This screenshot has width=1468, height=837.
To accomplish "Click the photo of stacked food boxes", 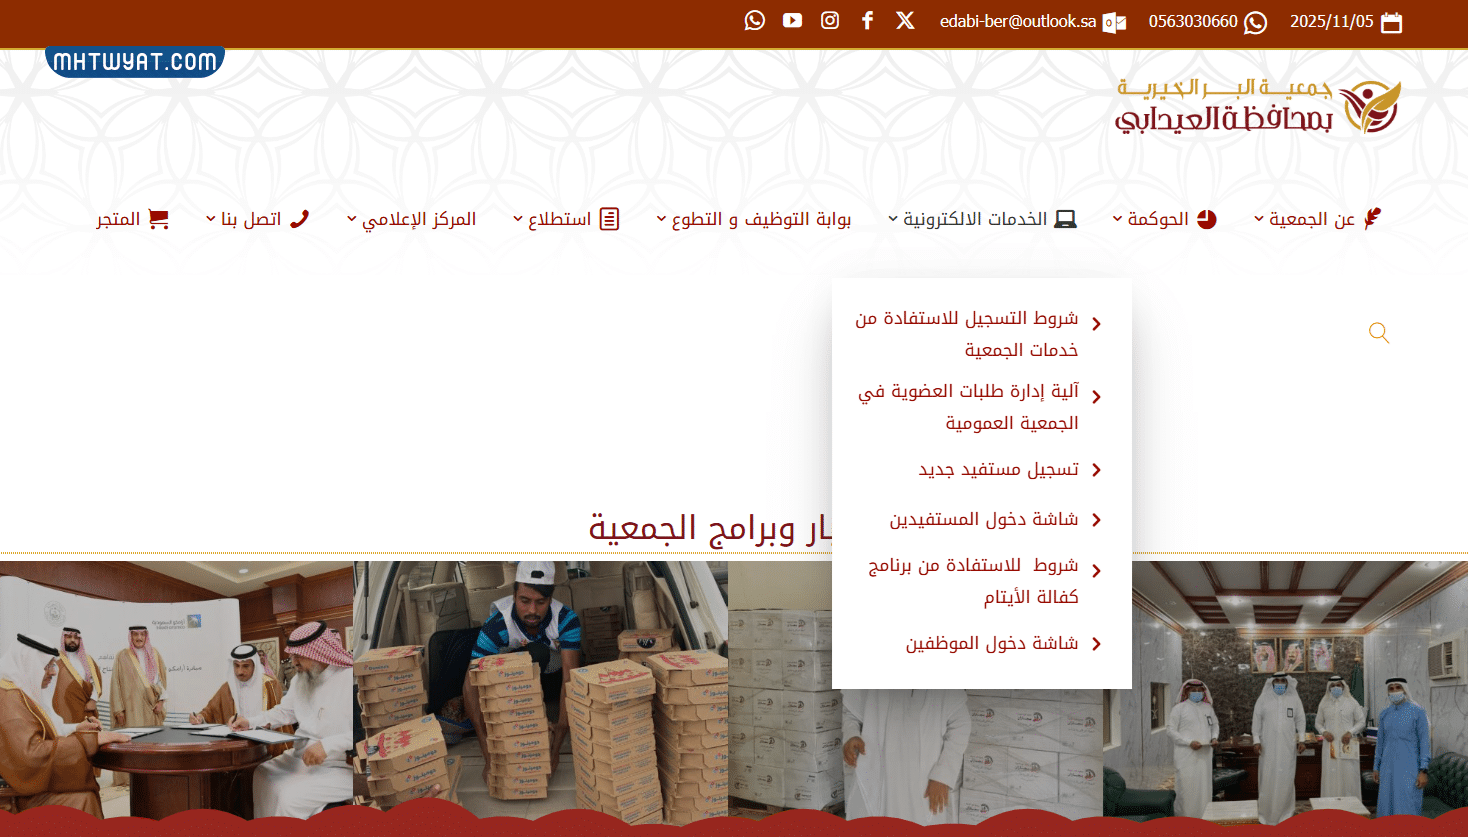I will point(540,690).
